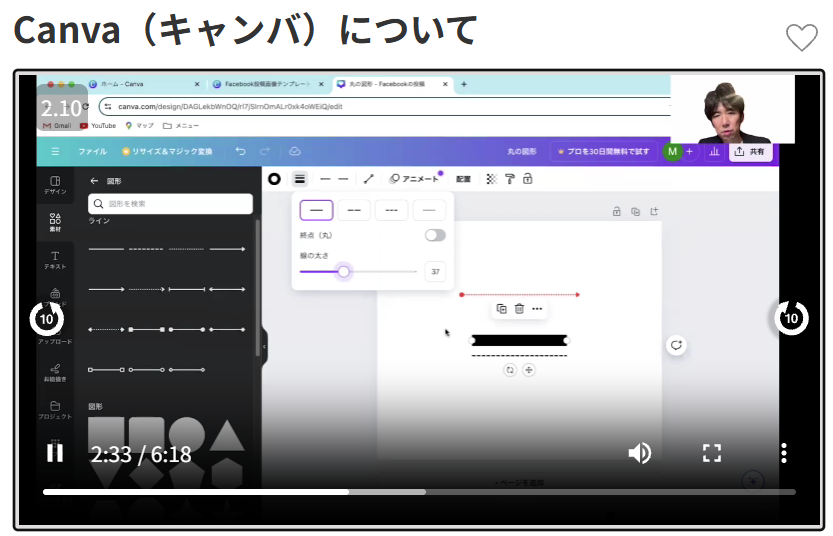The height and width of the screenshot is (536, 833).
Task: Click the rotate handle below the line
Action: click(x=509, y=370)
